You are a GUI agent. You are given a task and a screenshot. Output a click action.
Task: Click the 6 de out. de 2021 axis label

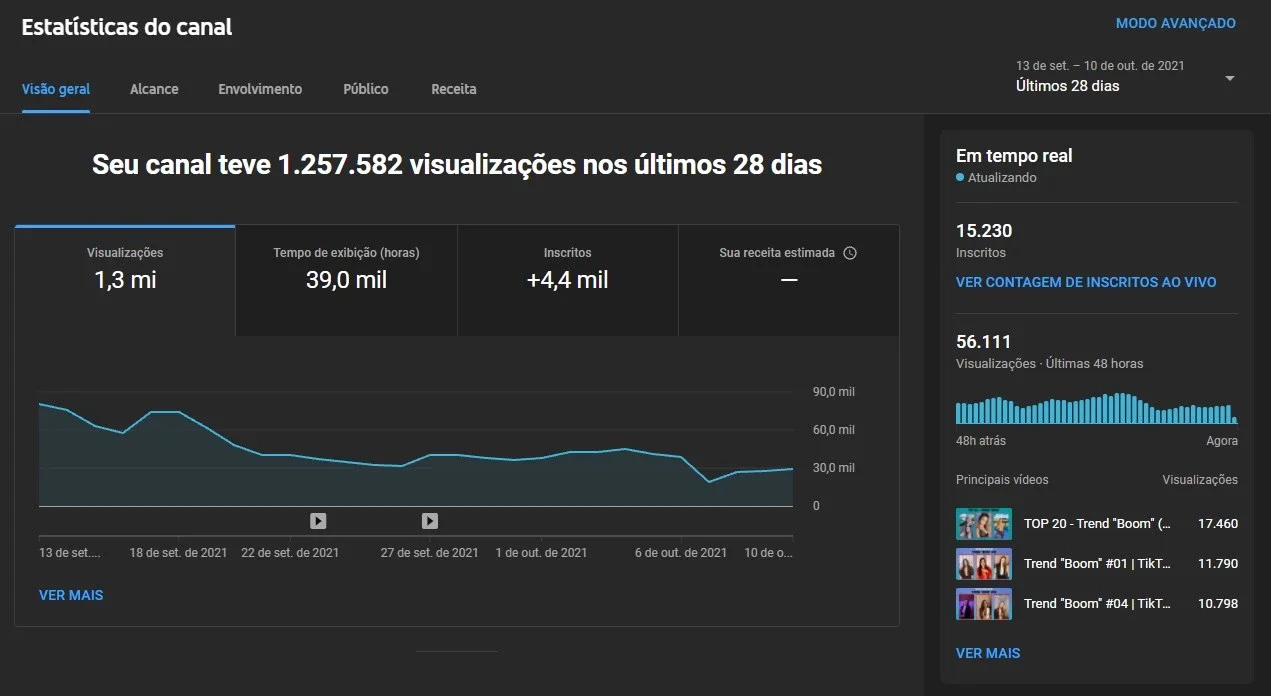pos(681,552)
